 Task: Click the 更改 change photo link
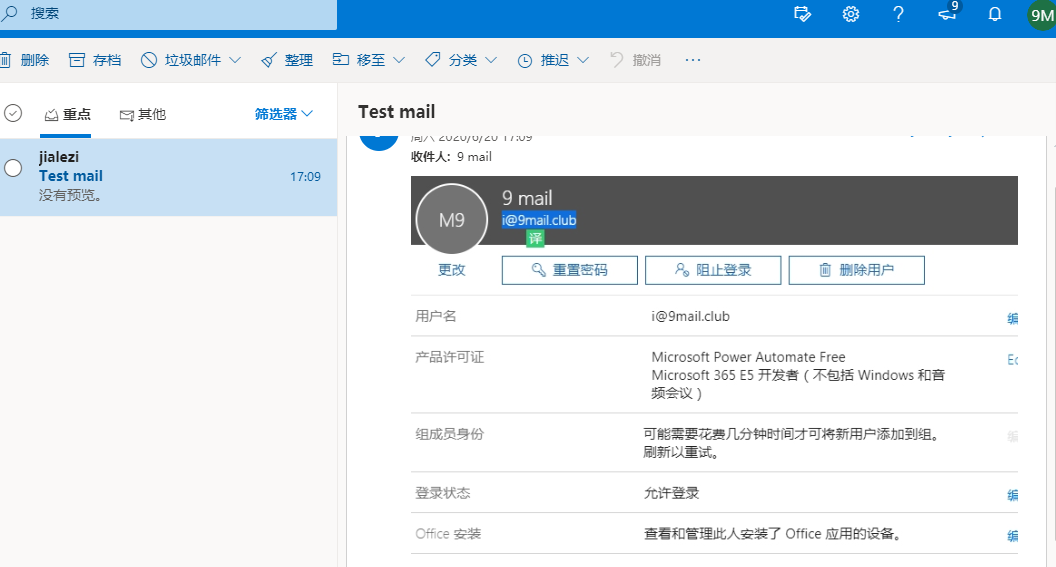(451, 270)
